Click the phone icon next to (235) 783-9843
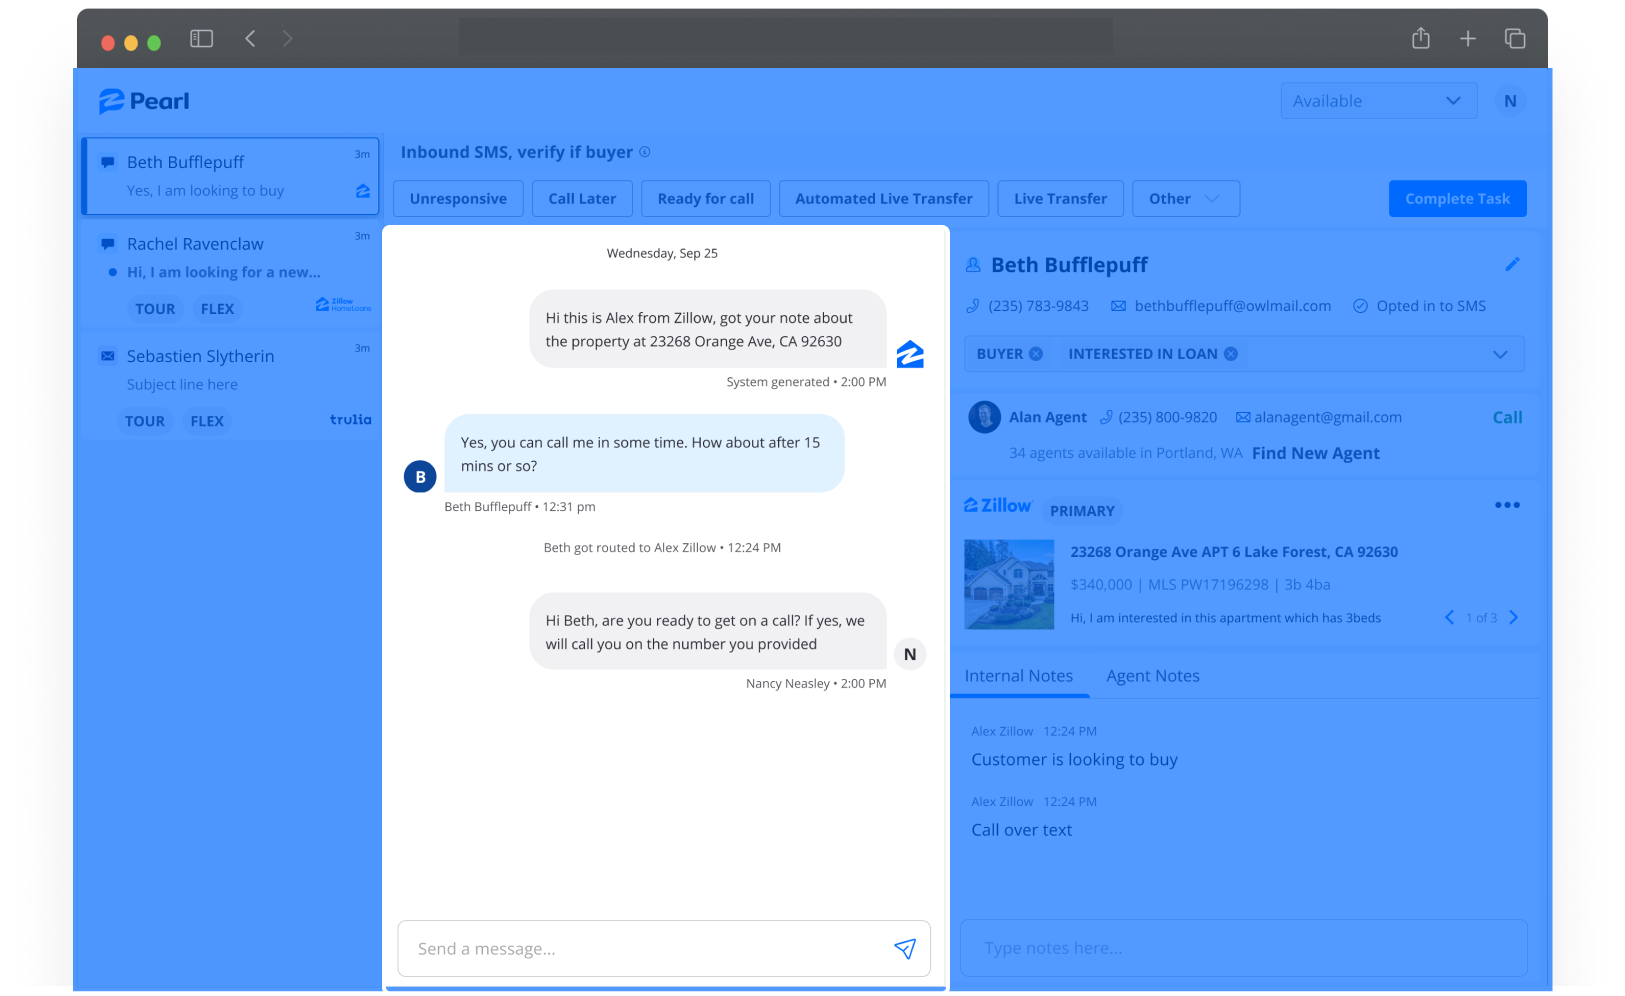1625x996 pixels. pyautogui.click(x=973, y=306)
